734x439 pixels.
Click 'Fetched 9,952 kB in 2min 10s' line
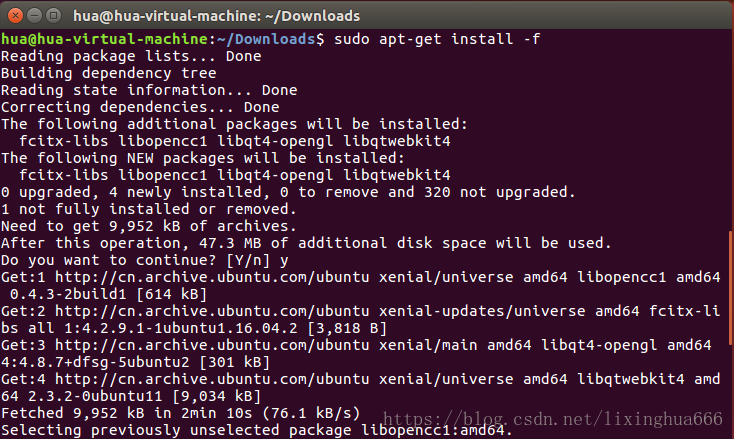pos(180,413)
